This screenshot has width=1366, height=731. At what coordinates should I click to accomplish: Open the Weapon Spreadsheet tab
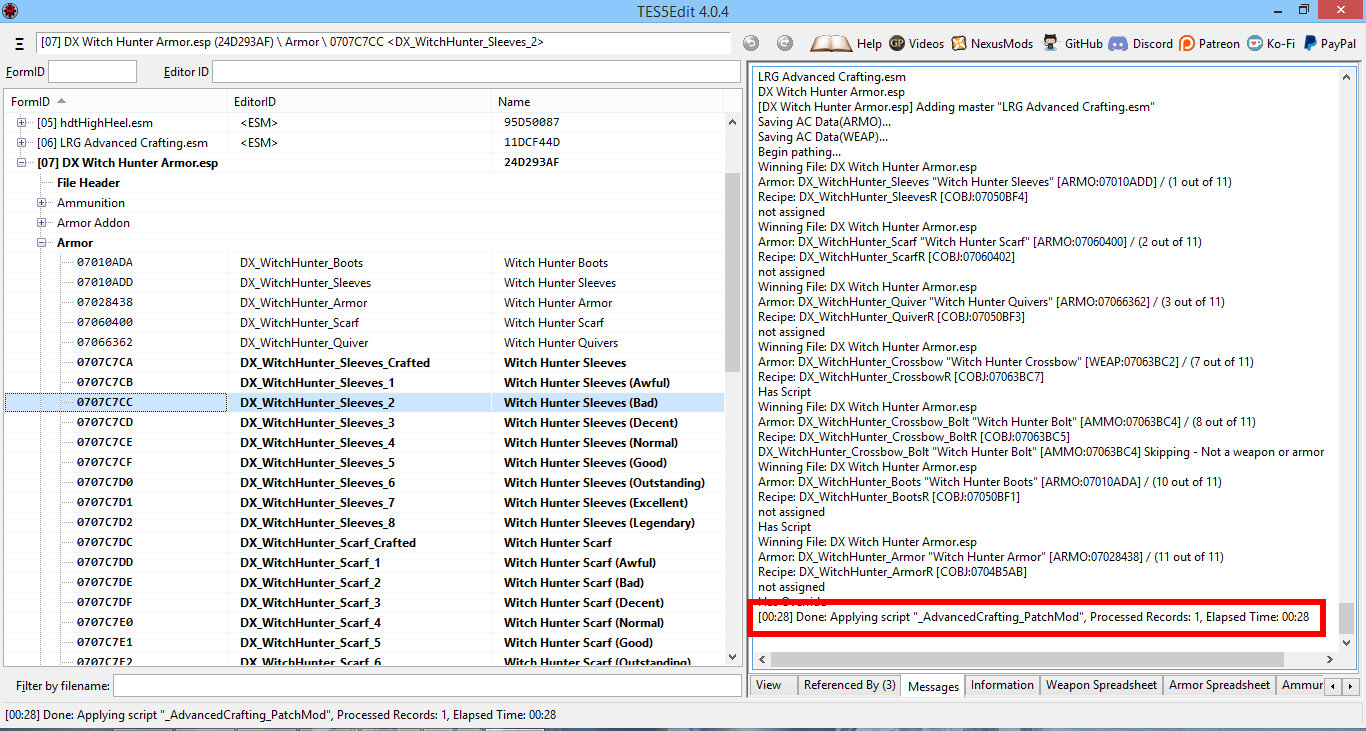tap(1101, 685)
